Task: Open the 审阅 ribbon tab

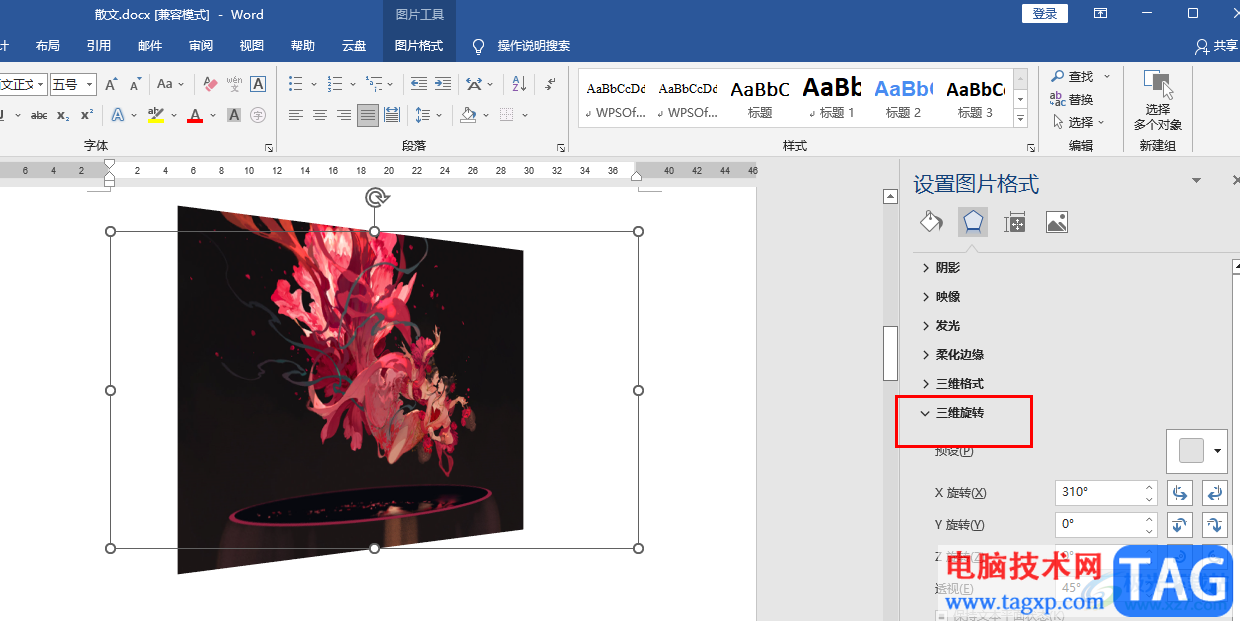Action: (201, 45)
